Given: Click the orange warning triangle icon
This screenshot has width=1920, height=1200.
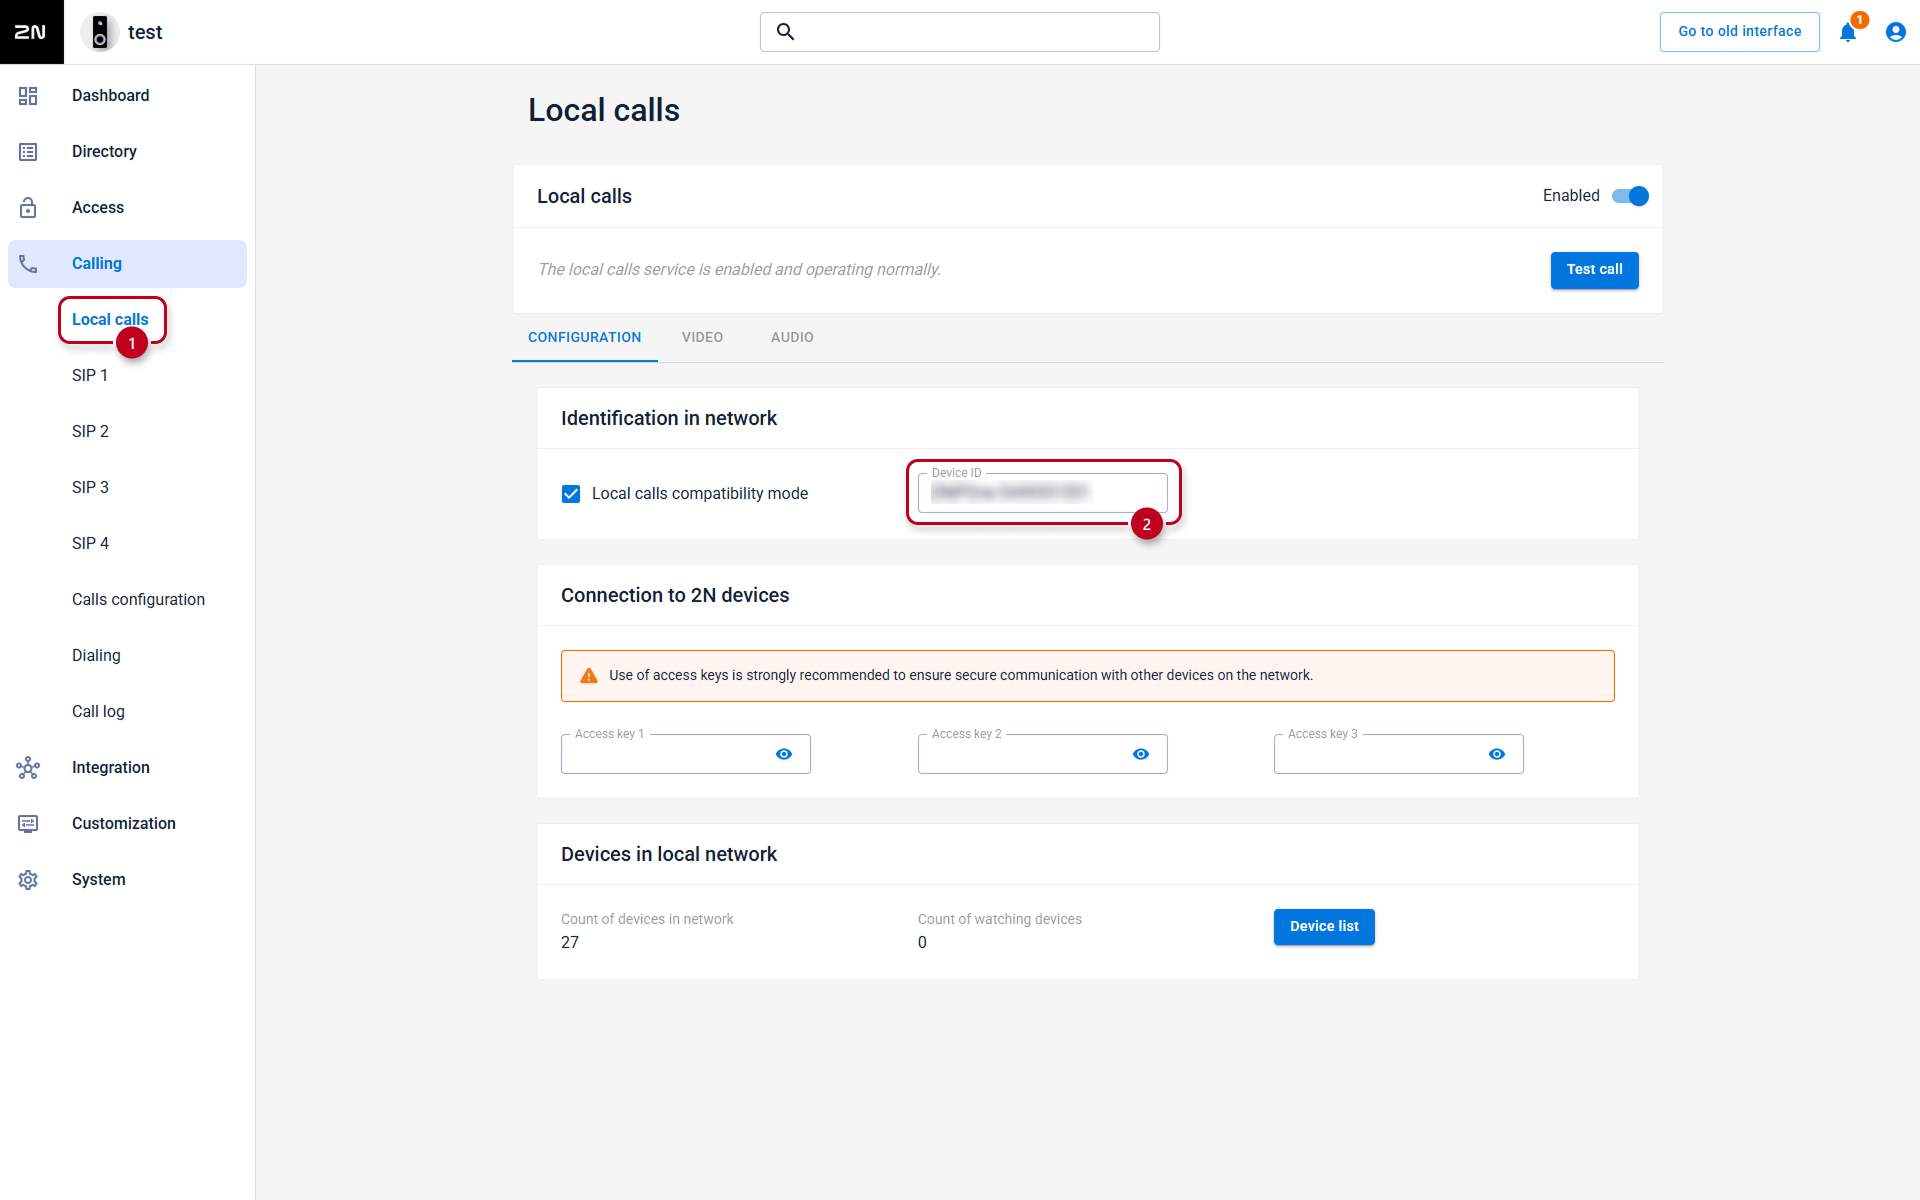Looking at the screenshot, I should click(x=589, y=676).
